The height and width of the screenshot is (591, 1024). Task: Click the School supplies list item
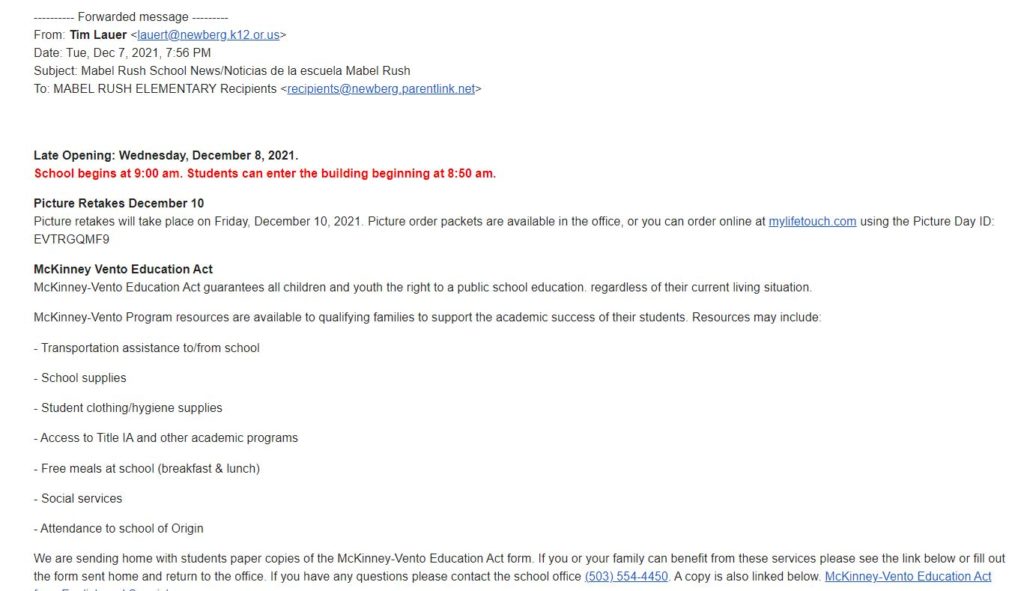click(x=80, y=378)
